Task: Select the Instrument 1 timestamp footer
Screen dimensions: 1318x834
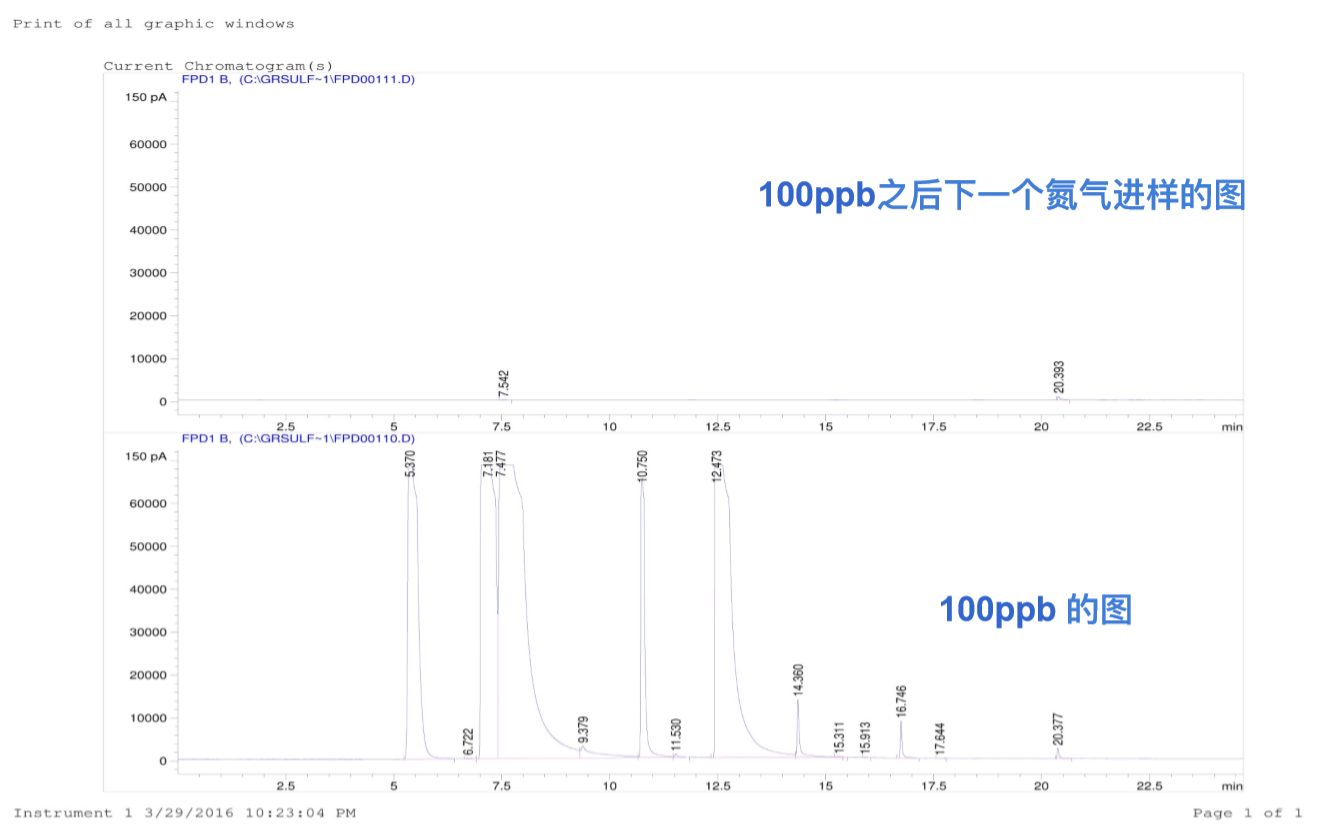Action: (x=184, y=813)
